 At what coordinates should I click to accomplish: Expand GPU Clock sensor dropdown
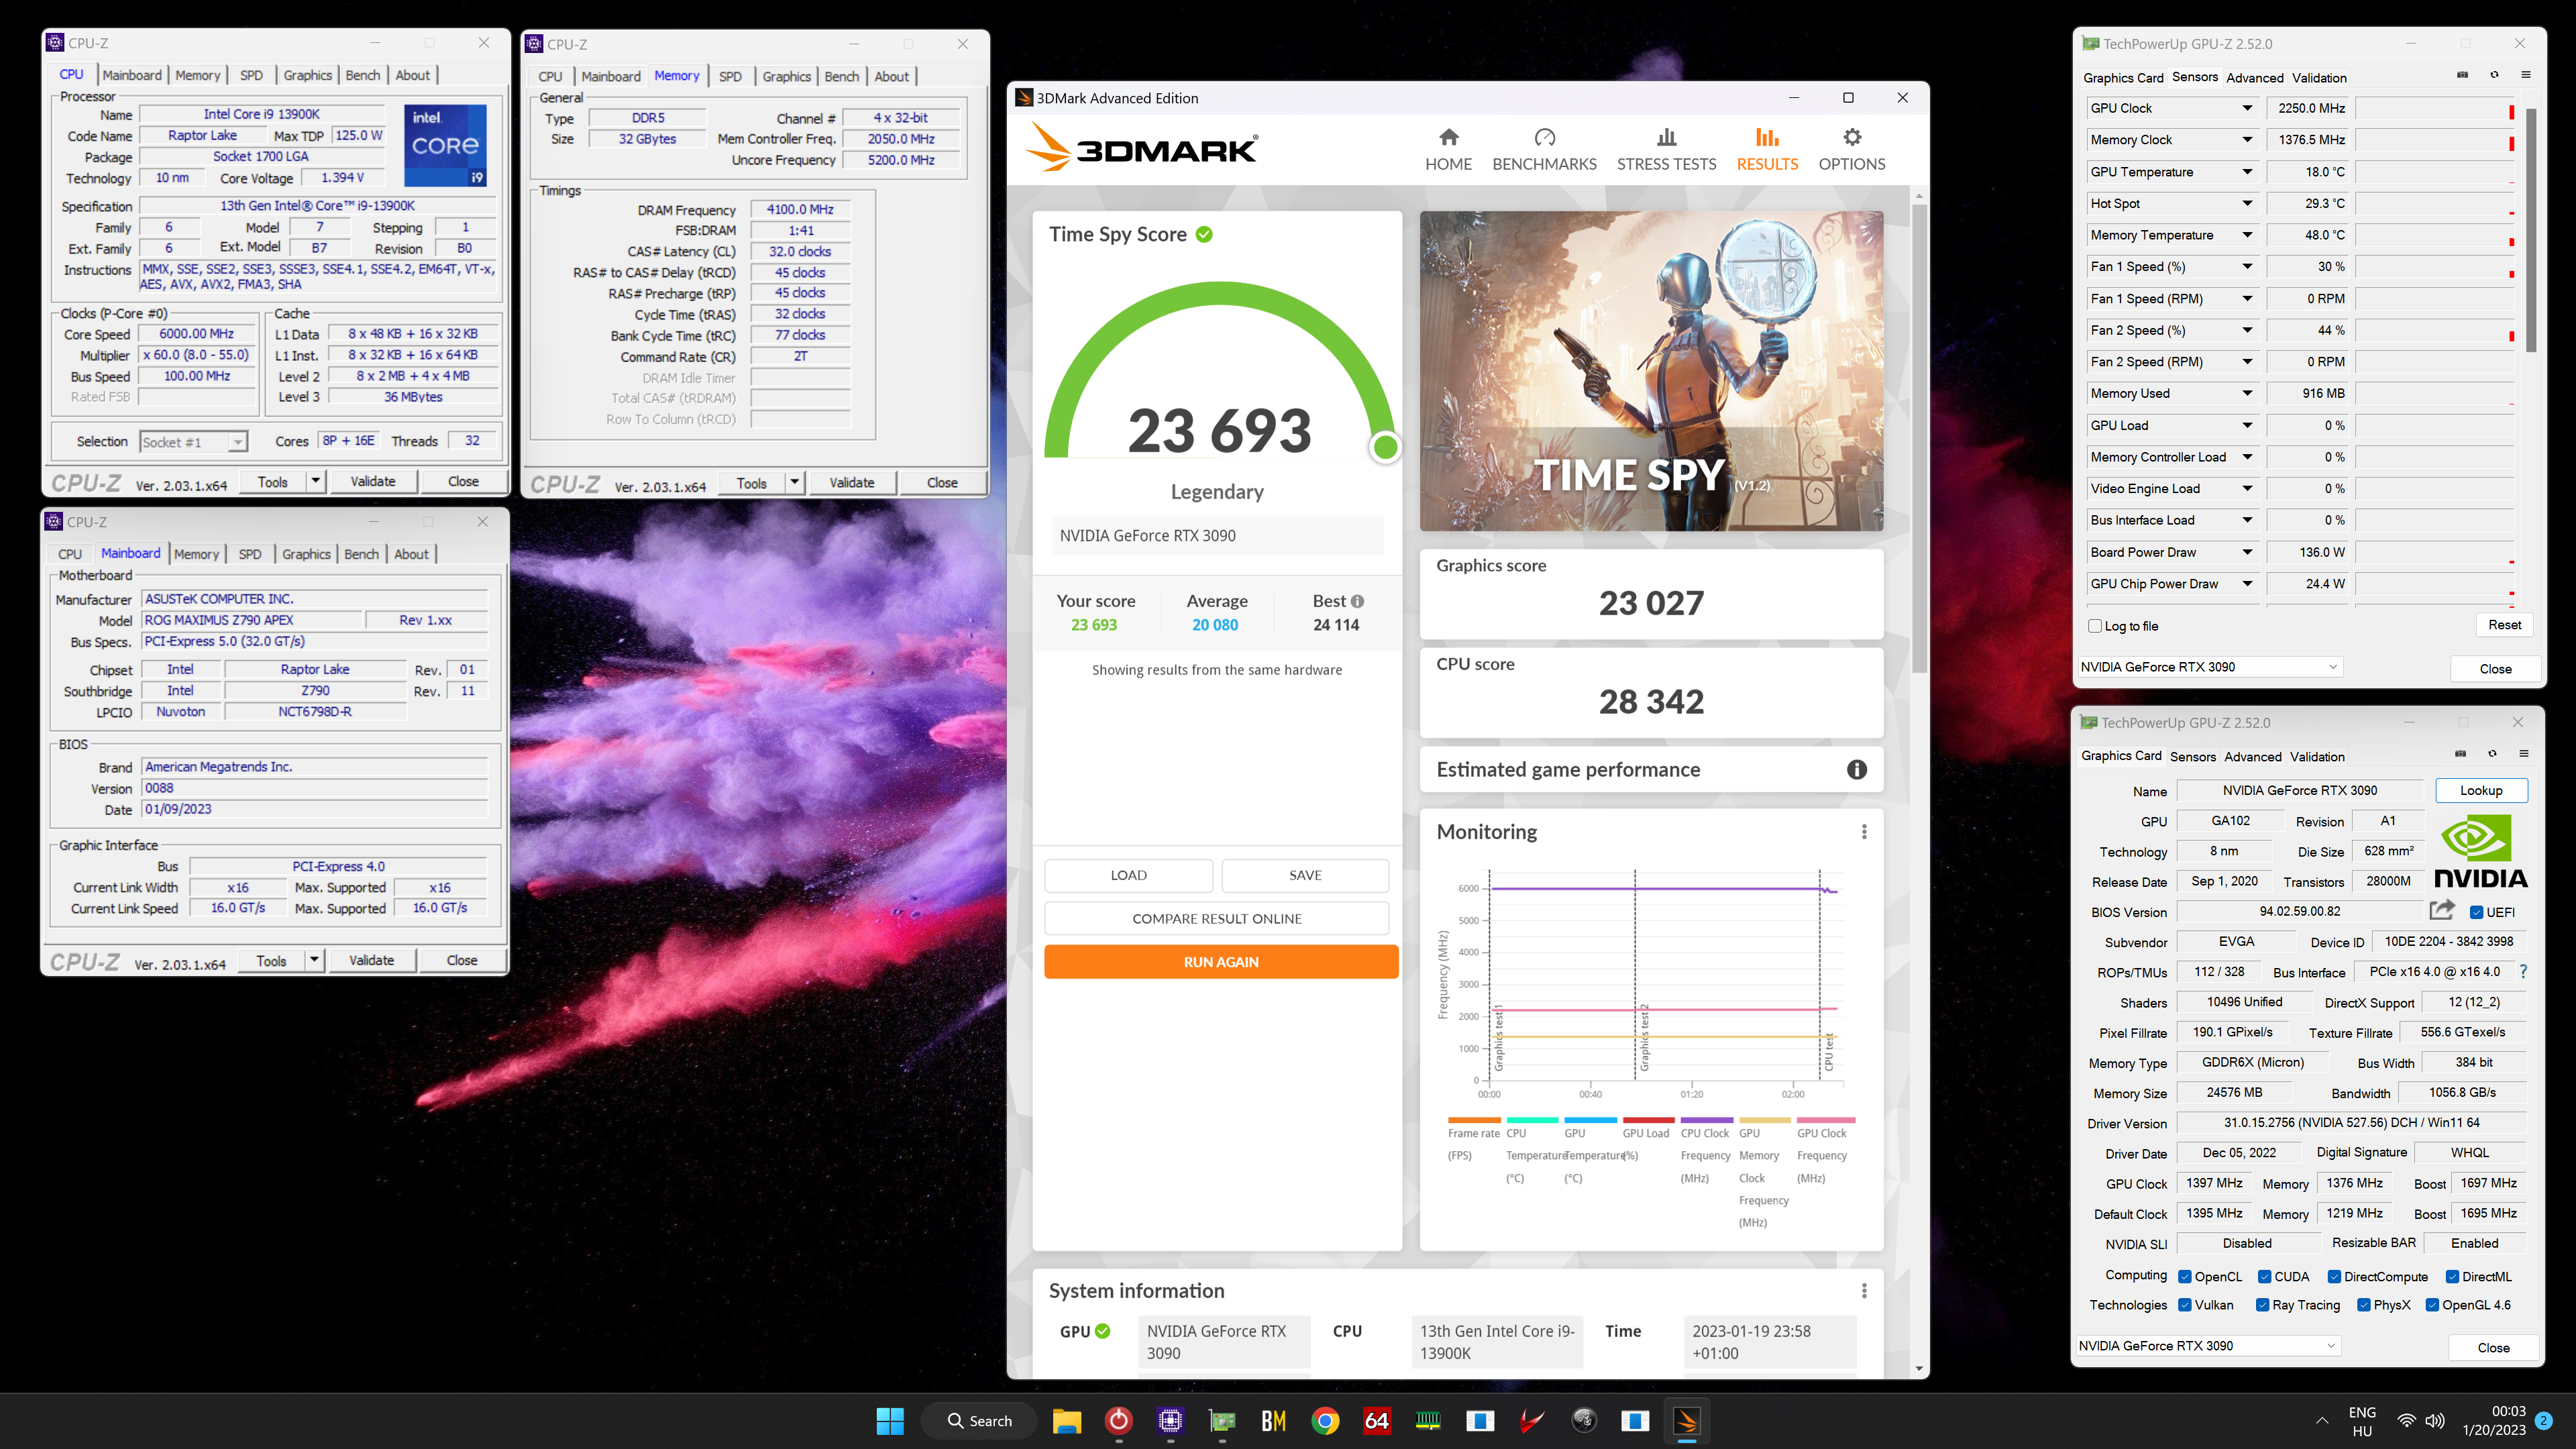[2247, 108]
